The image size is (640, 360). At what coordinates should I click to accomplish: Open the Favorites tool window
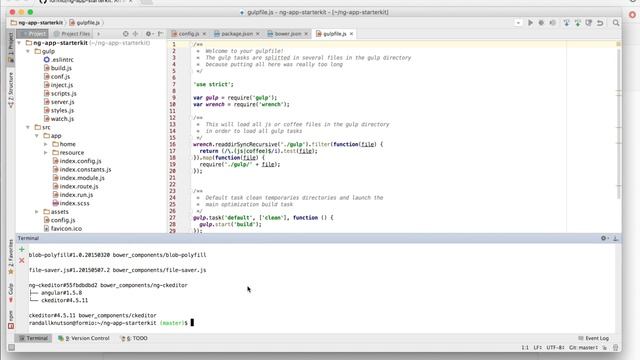pos(11,256)
